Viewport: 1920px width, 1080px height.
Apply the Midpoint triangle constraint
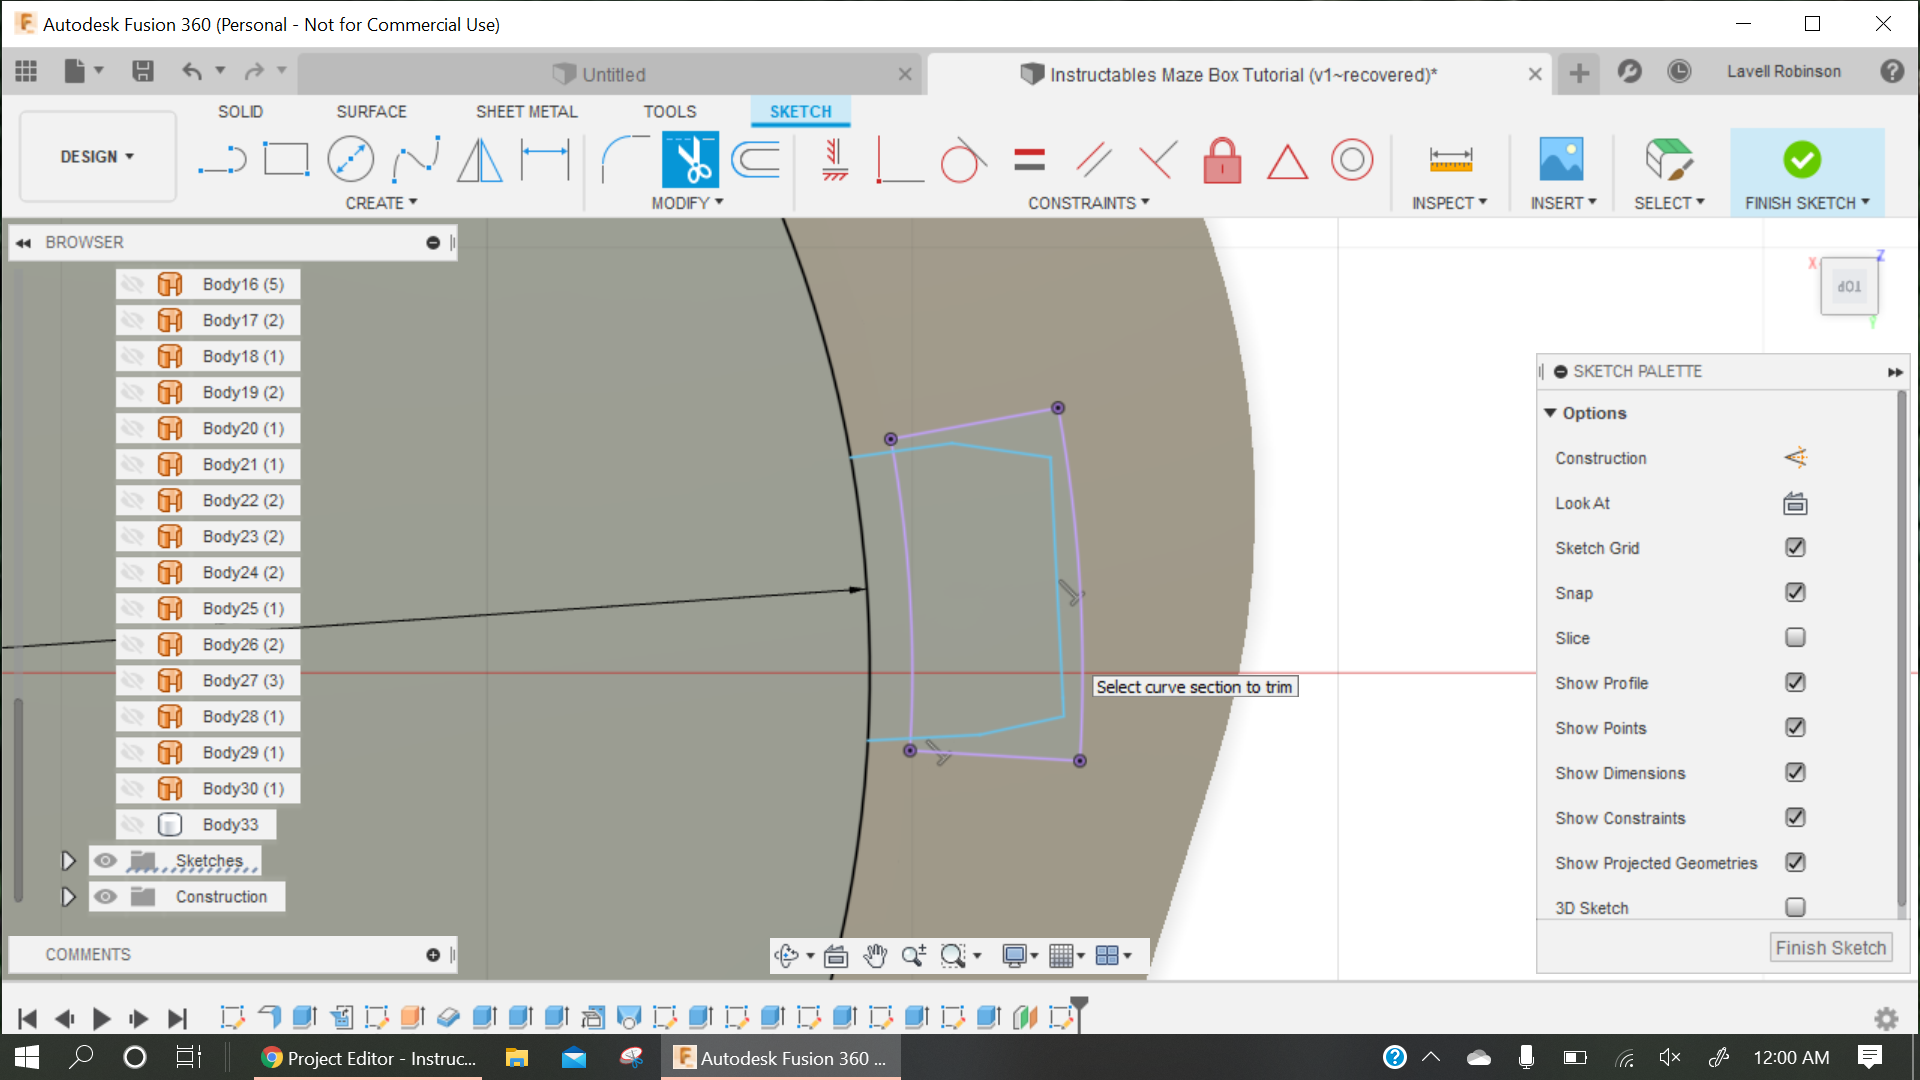[x=1287, y=161]
